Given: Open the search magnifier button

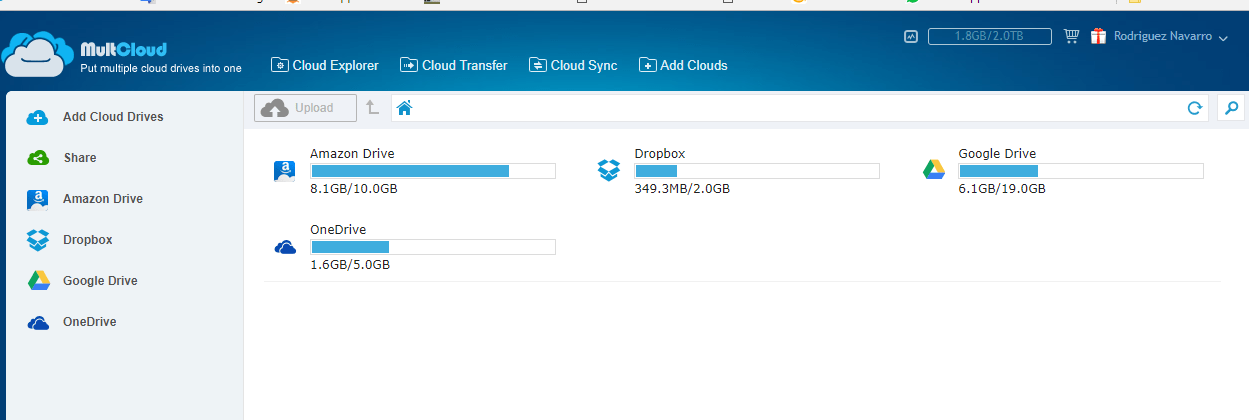Looking at the screenshot, I should (1231, 108).
